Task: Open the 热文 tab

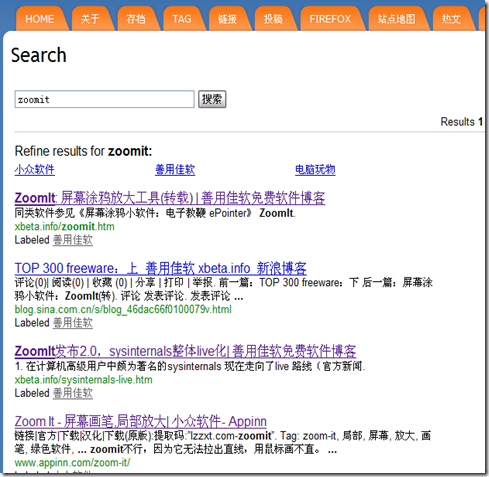Action: pos(451,19)
